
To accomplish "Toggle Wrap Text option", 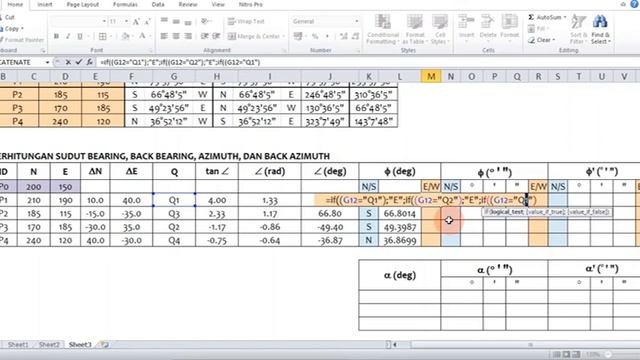I will click(246, 21).
